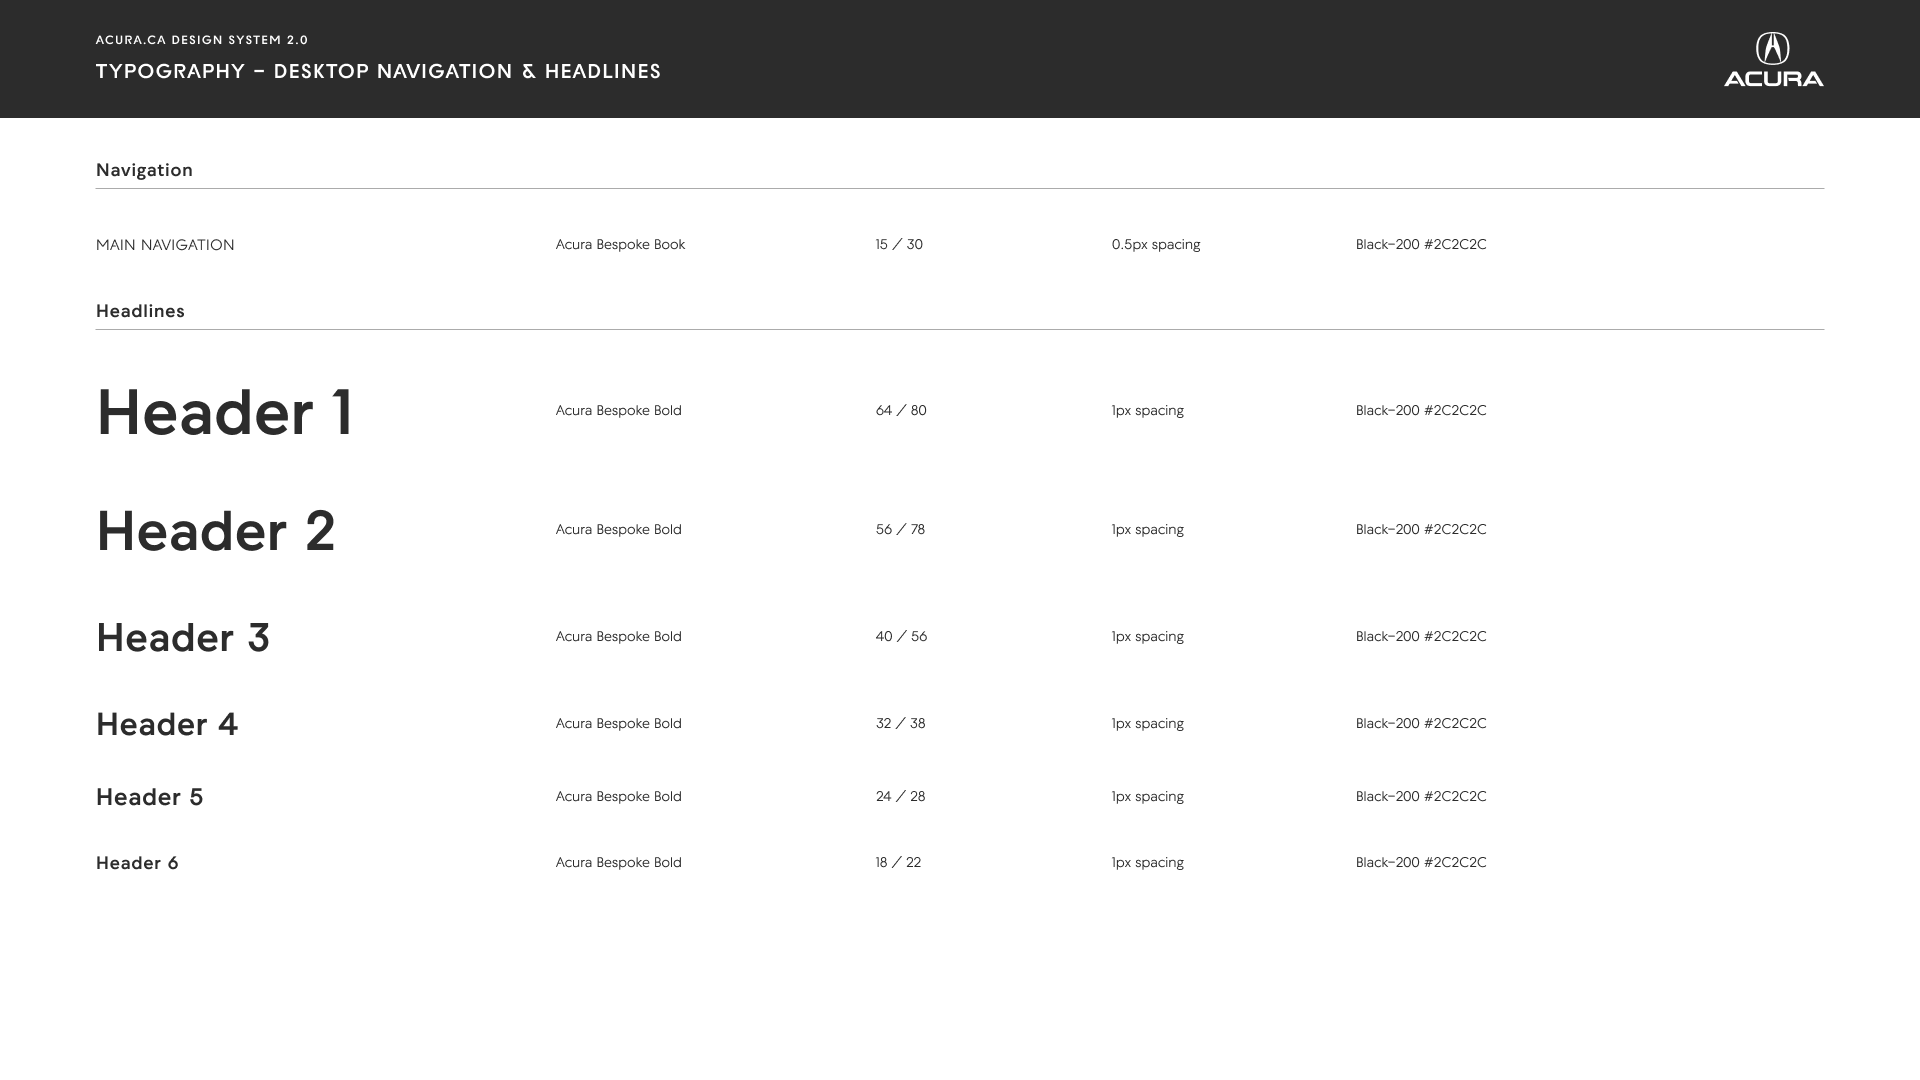Click Acura Bespoke Bold in Header 3 row

619,637
